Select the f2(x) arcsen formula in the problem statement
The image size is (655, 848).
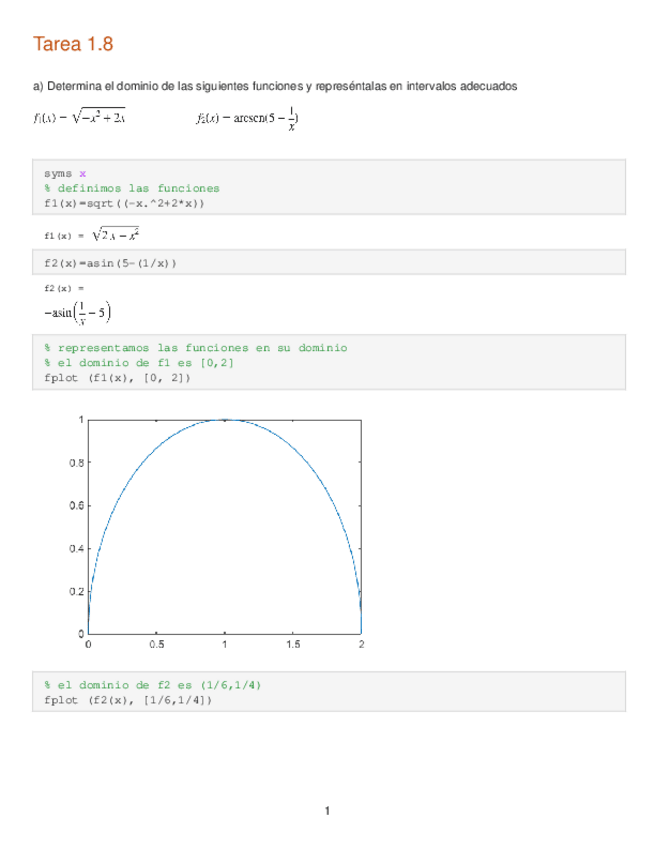pyautogui.click(x=246, y=118)
